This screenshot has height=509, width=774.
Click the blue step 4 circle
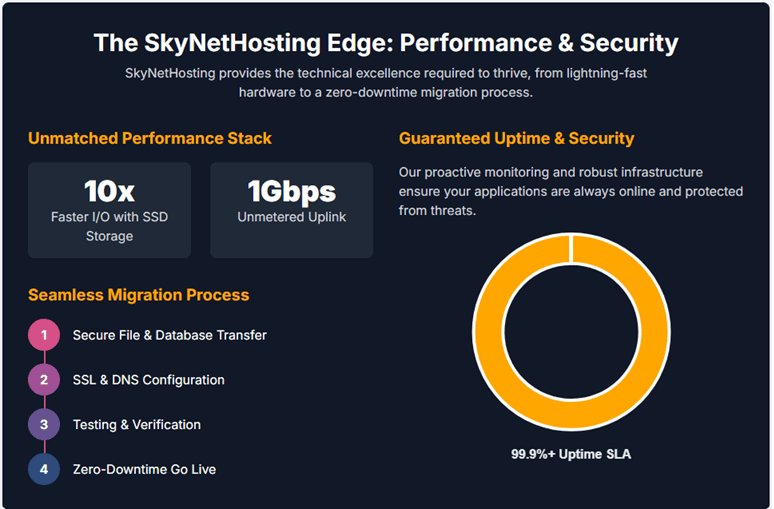[x=44, y=469]
